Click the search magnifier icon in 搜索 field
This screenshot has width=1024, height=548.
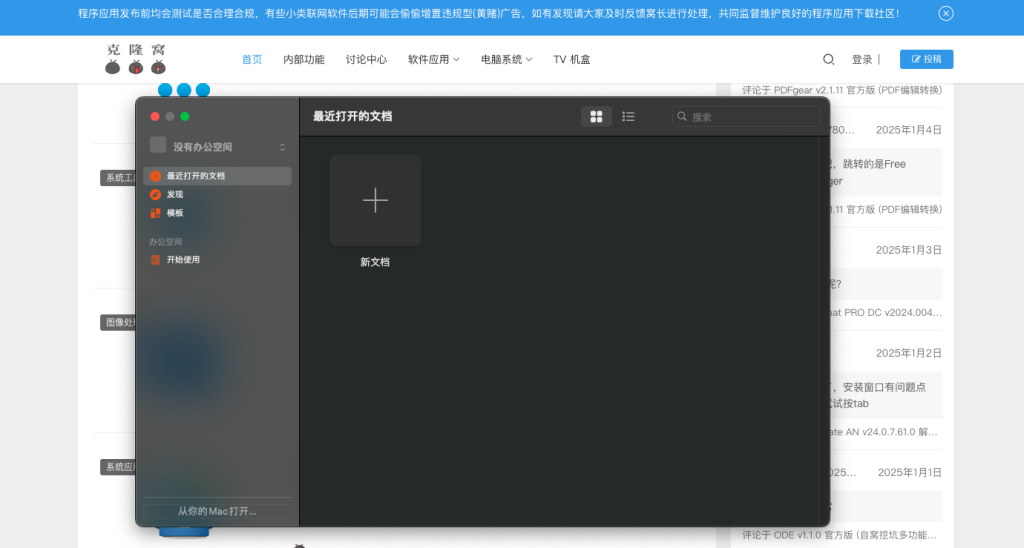682,116
